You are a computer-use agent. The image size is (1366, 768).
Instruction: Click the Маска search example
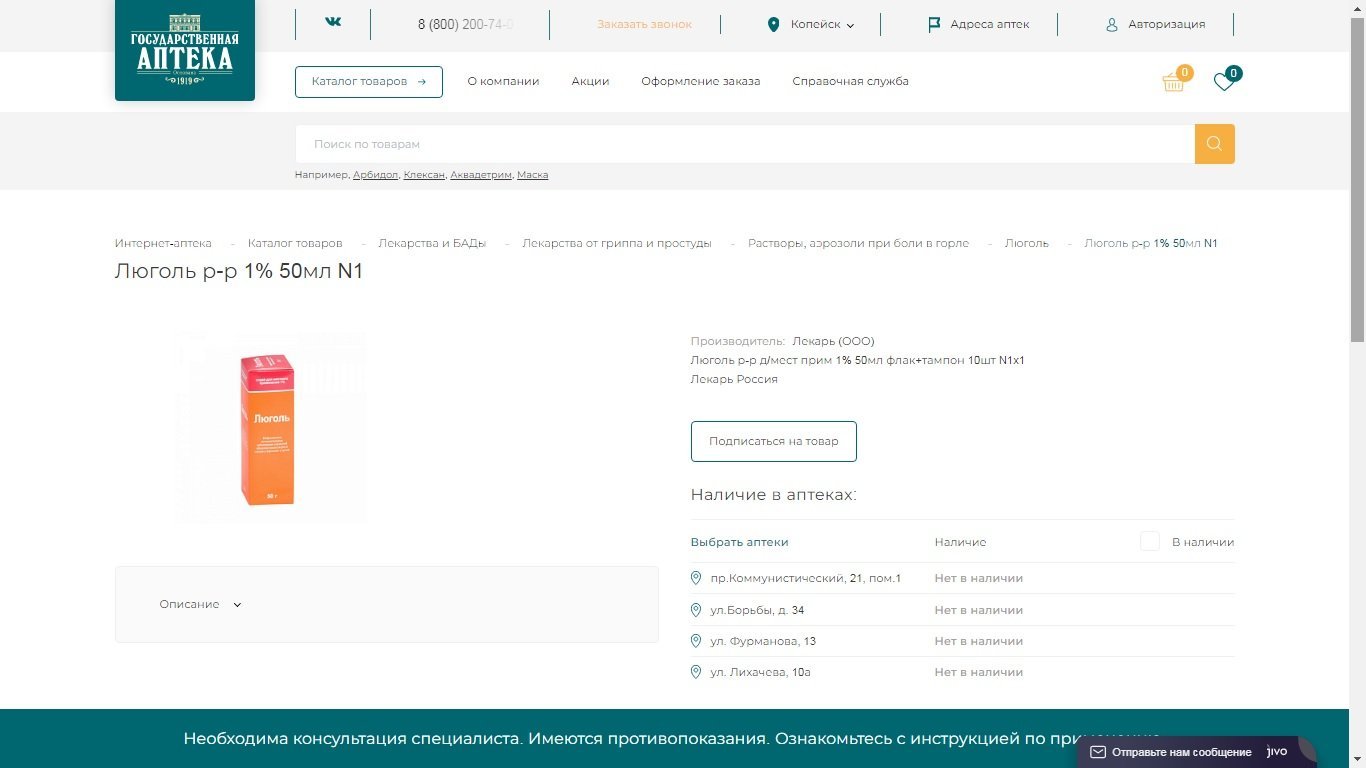tap(532, 175)
